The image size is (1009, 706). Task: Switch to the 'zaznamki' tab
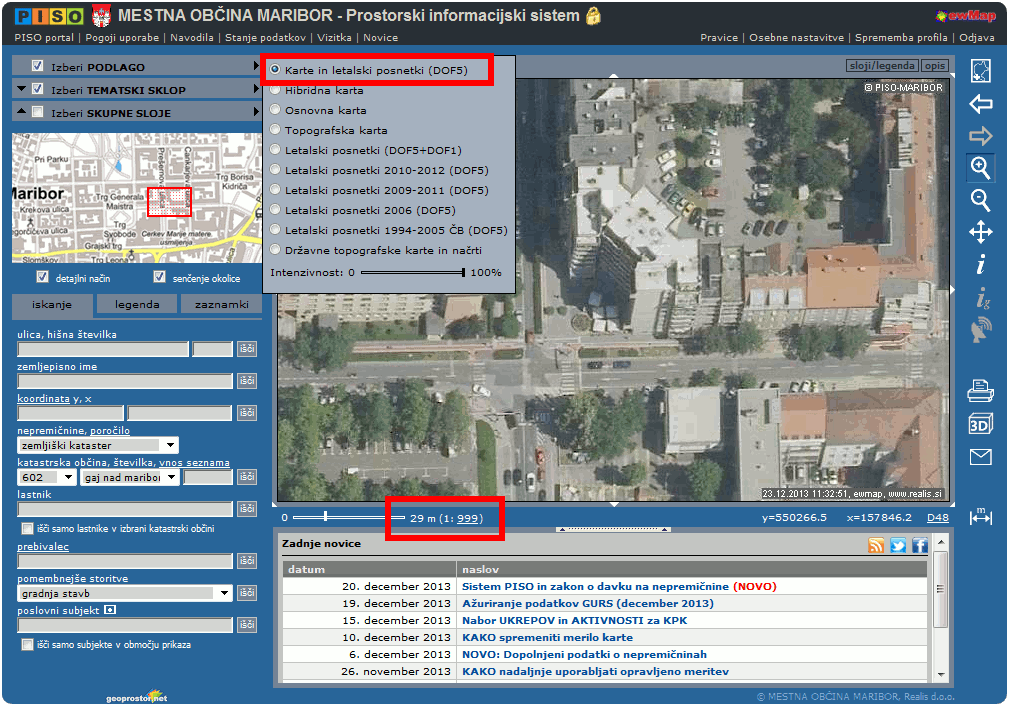(x=221, y=304)
